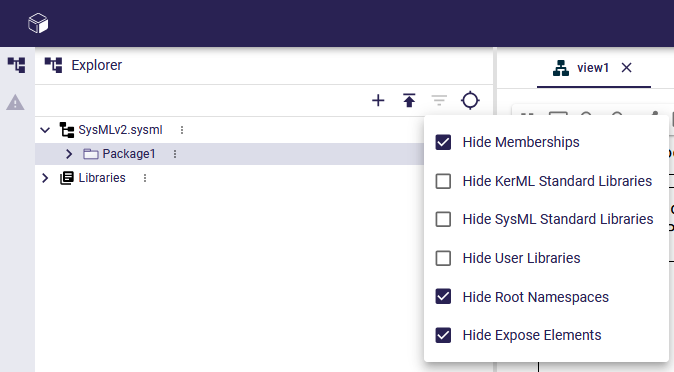
Task: Check Hide KerML Standard Libraries
Action: point(443,181)
